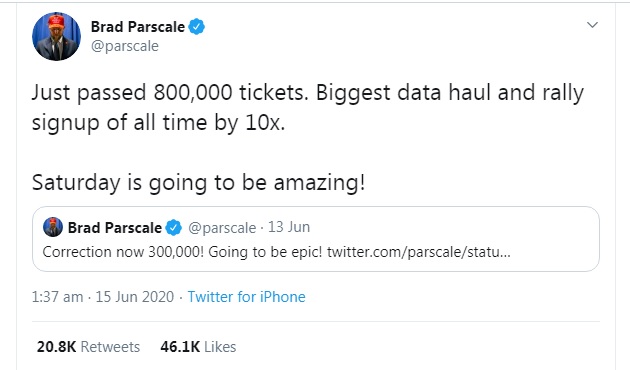Click the verified badge beside the main name
This screenshot has height=370, width=630.
click(197, 27)
